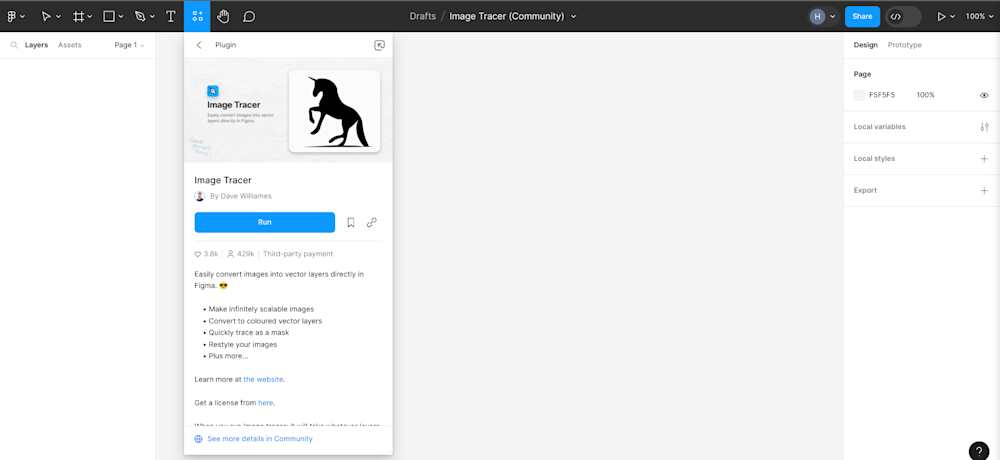Open the file name dropdown chevron
Image resolution: width=1000 pixels, height=460 pixels.
click(573, 17)
